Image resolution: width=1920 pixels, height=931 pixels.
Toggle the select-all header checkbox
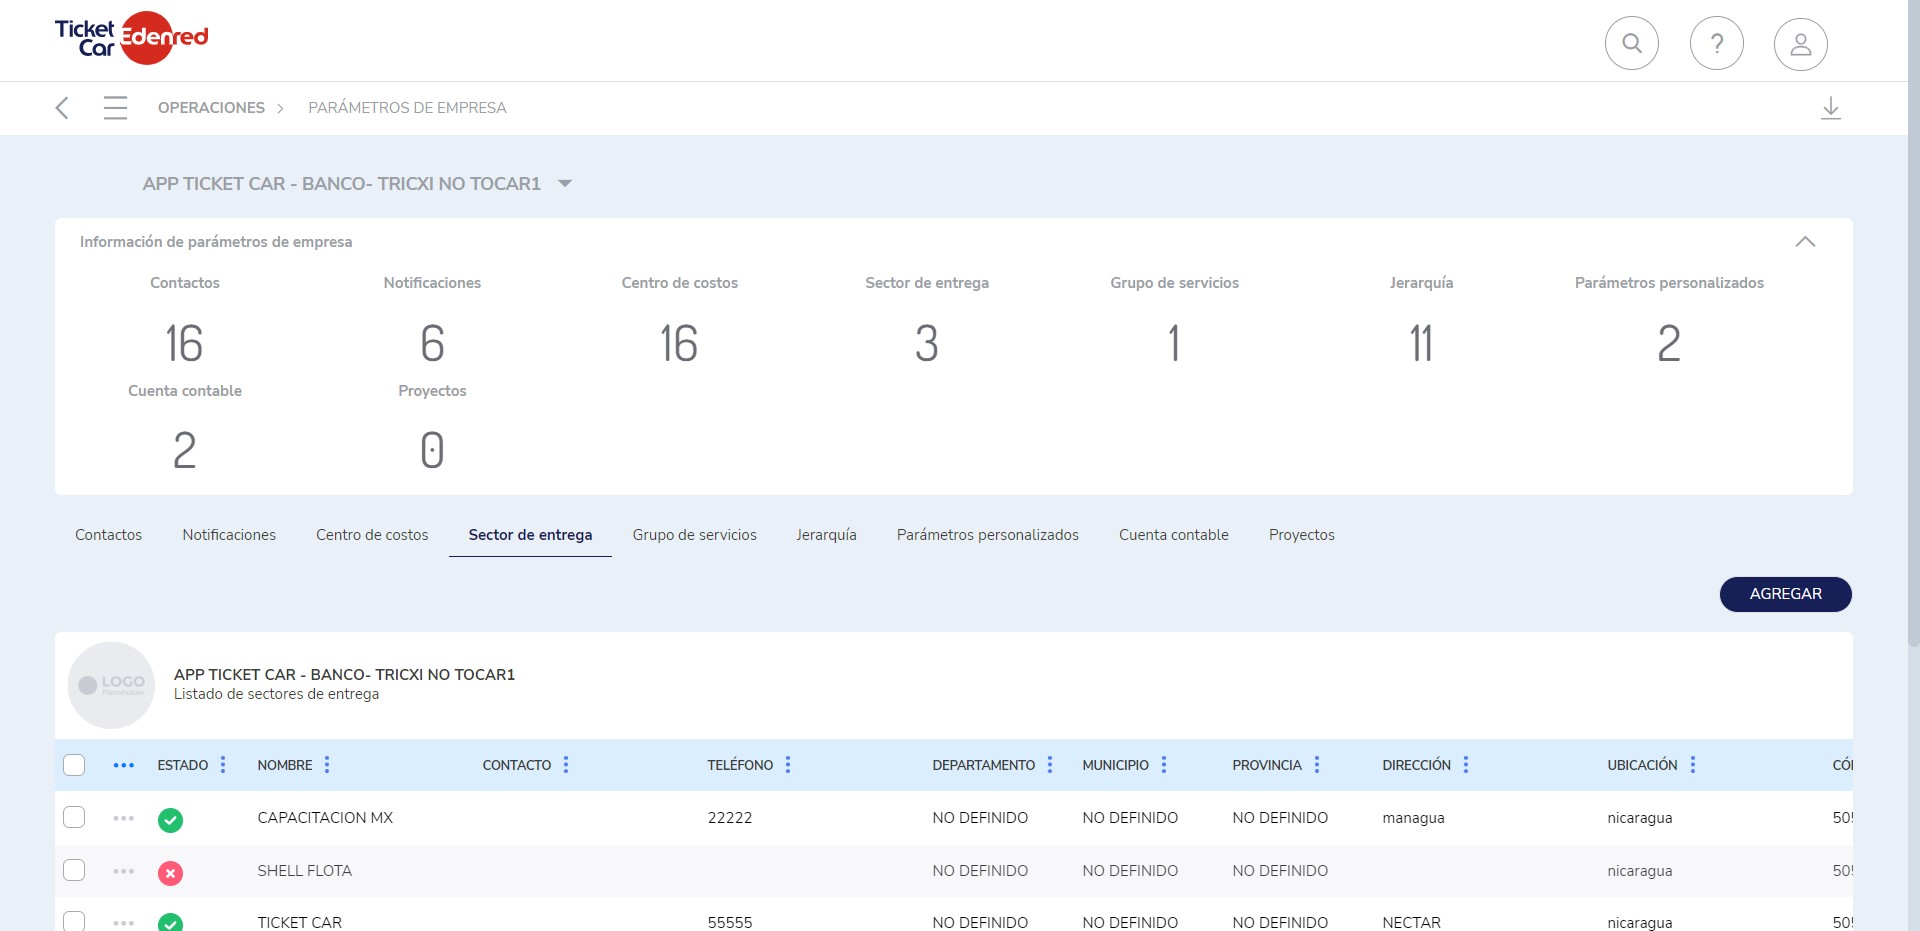point(74,765)
